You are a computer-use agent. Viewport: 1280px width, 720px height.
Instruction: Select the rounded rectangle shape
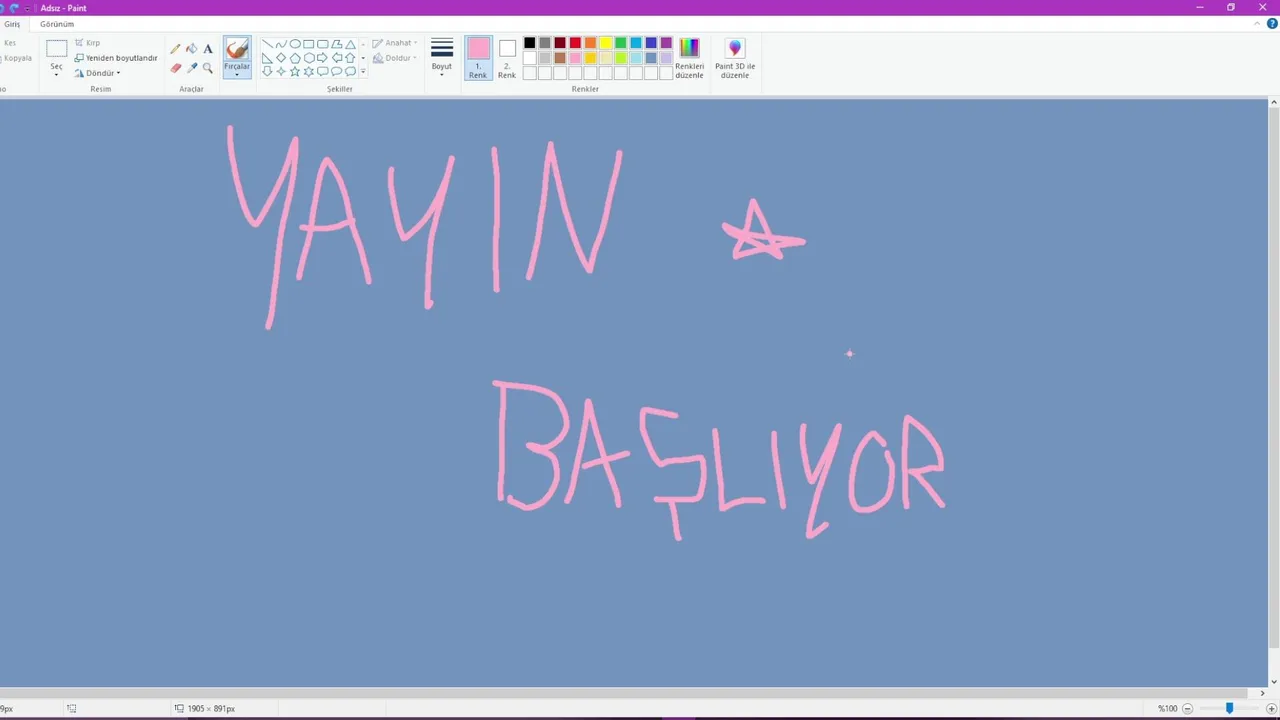pyautogui.click(x=323, y=44)
